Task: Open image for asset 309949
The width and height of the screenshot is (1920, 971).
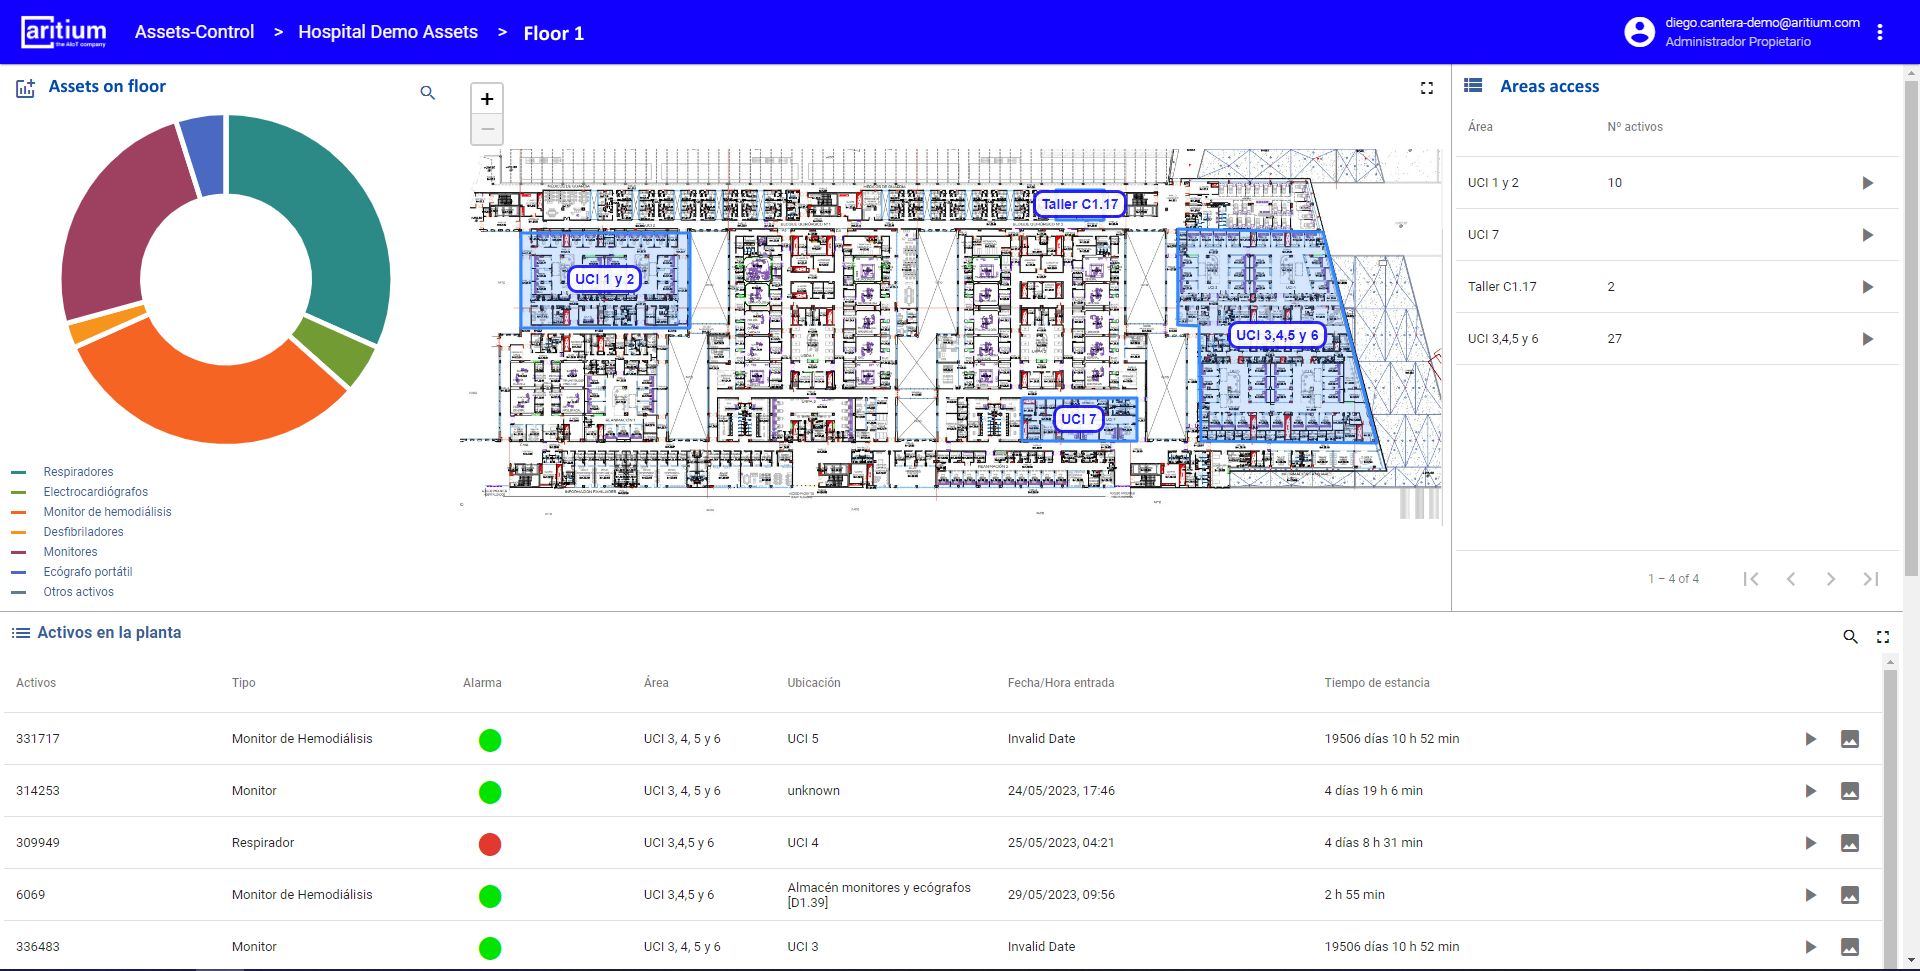Action: tap(1850, 843)
